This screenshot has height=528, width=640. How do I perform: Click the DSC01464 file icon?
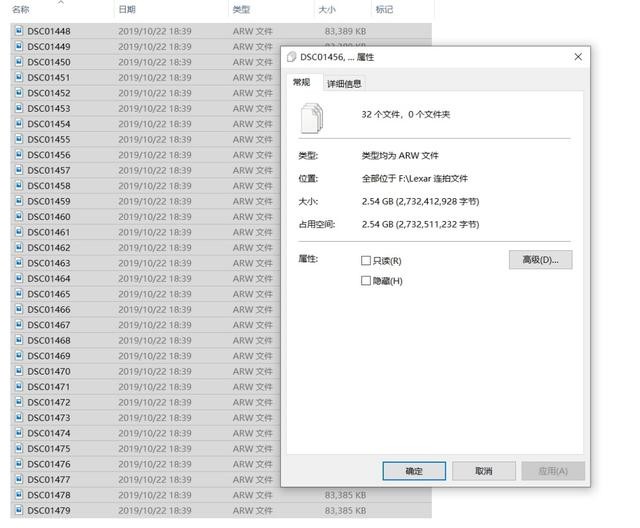tap(19, 278)
